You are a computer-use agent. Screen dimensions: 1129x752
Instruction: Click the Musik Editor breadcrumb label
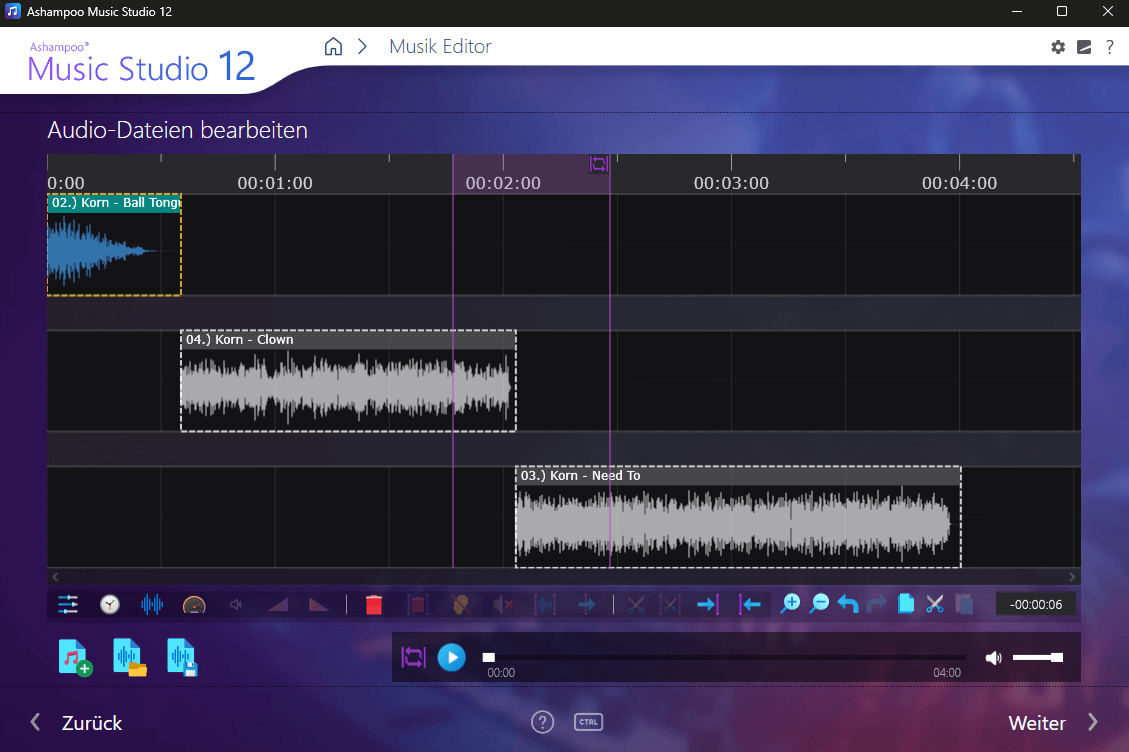pos(440,47)
